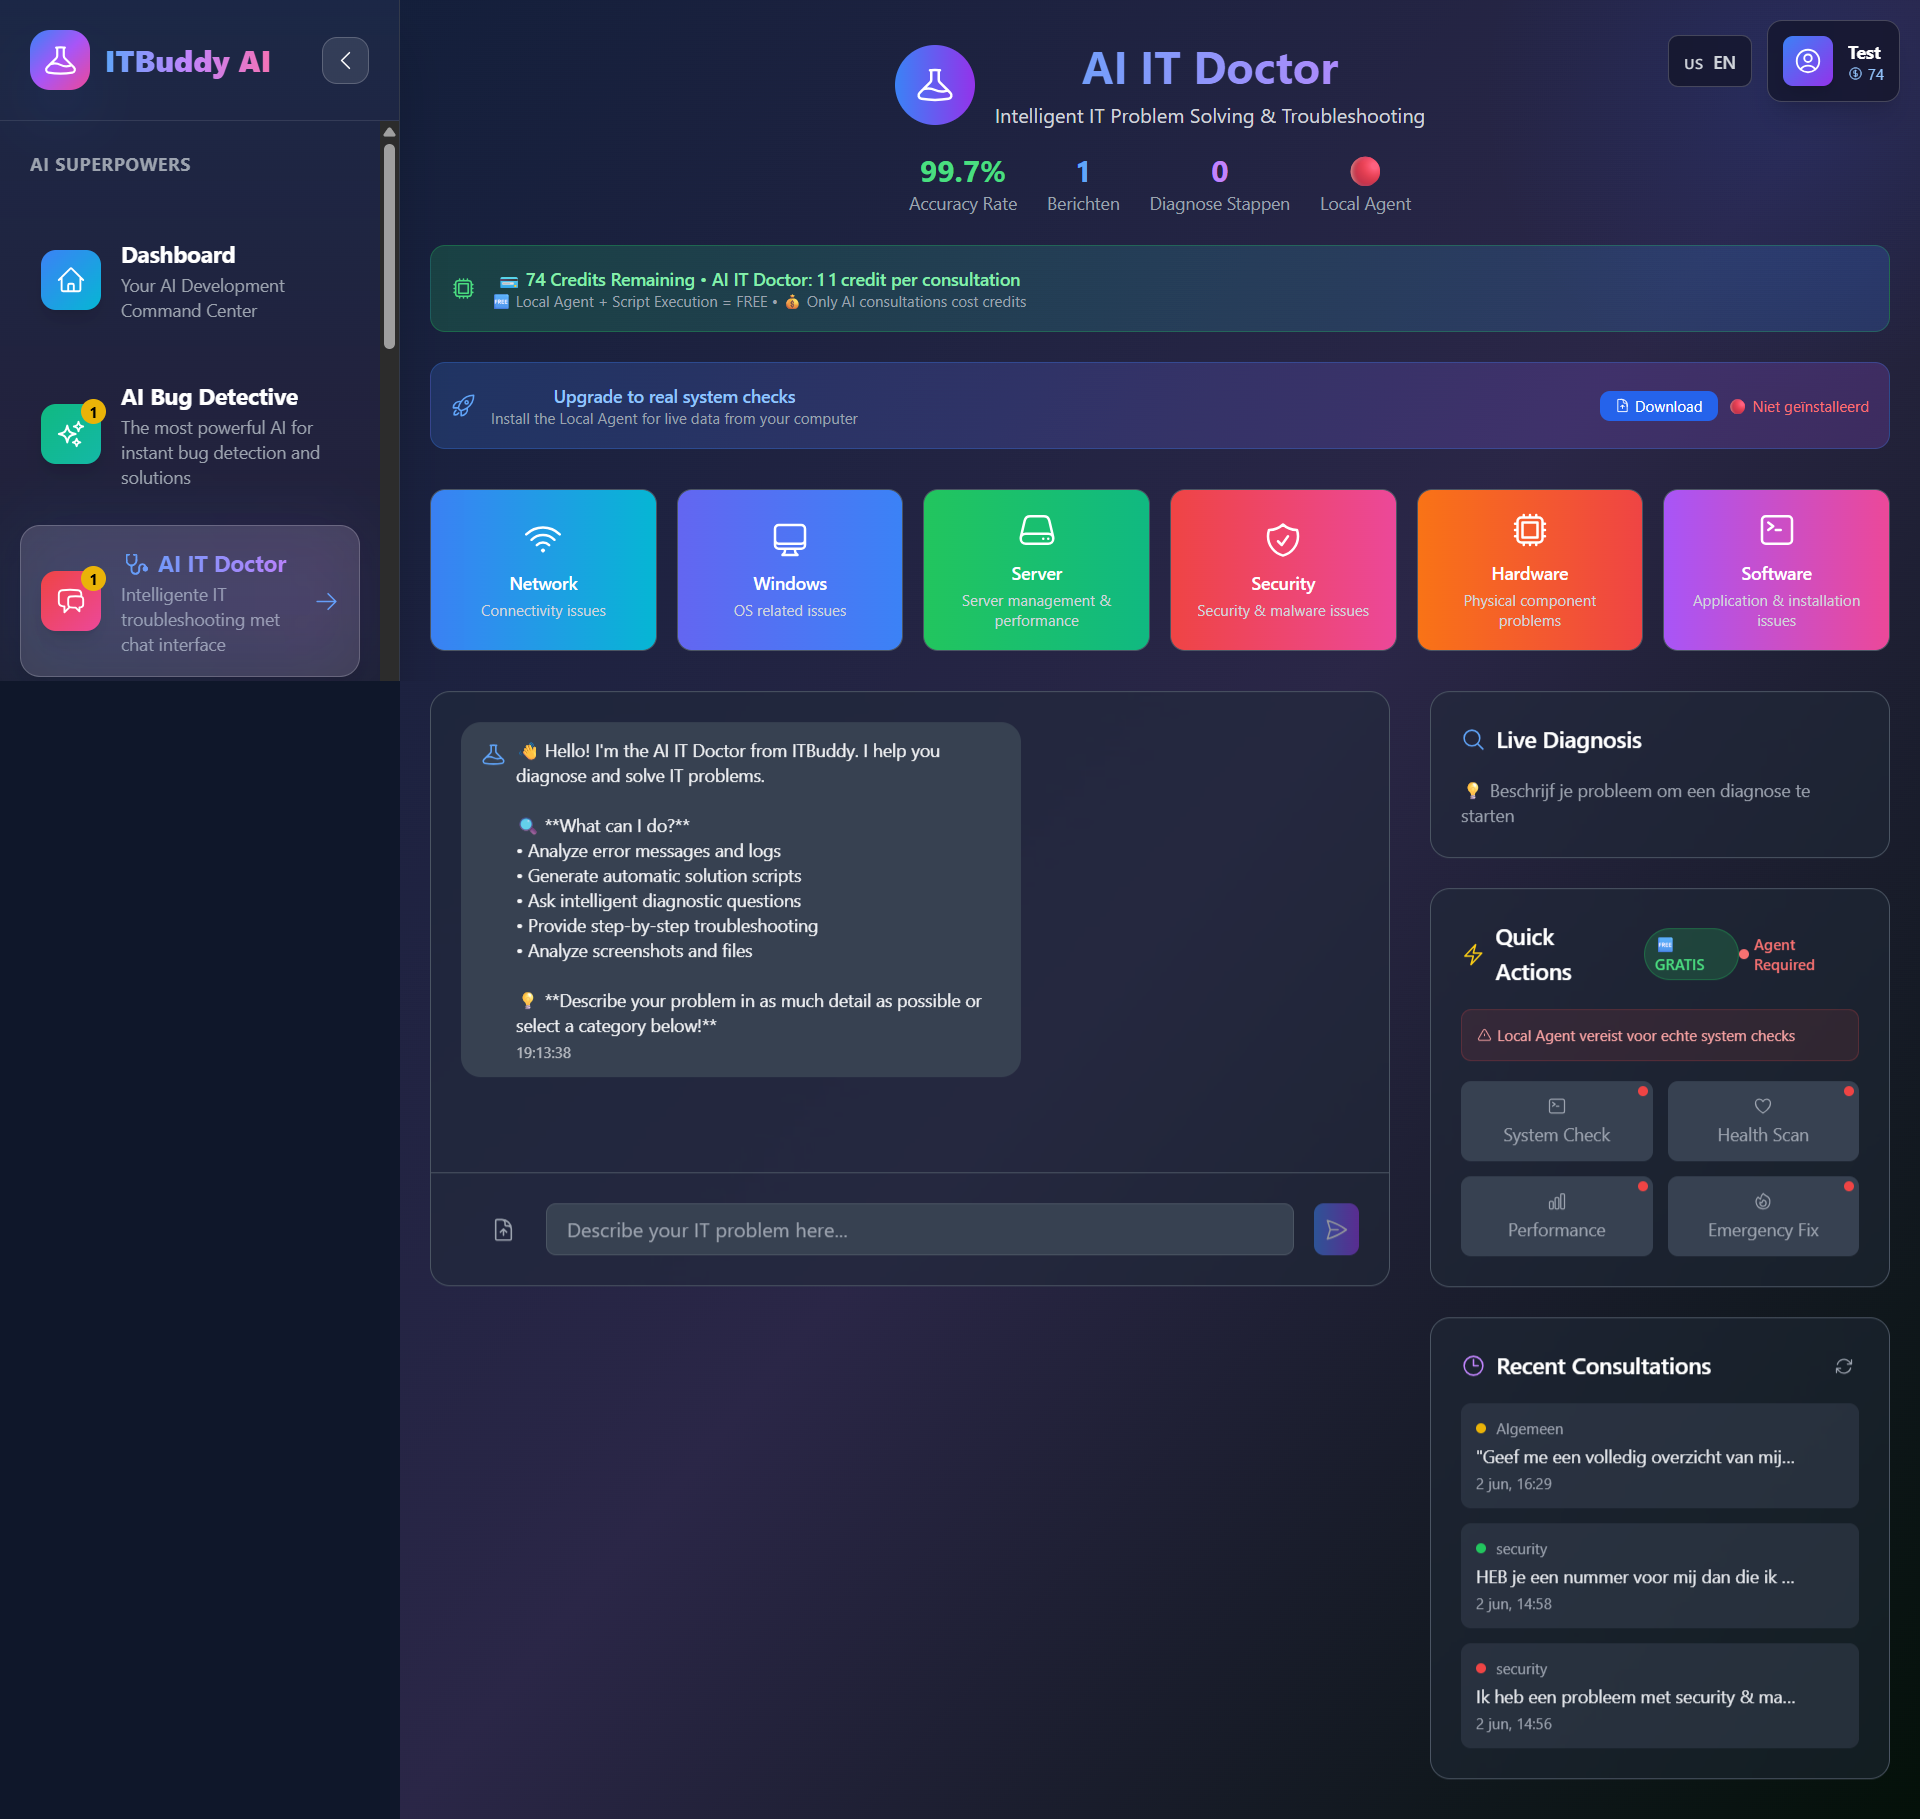Open the security consultation from 14:56
1920x1819 pixels.
(1659, 1696)
